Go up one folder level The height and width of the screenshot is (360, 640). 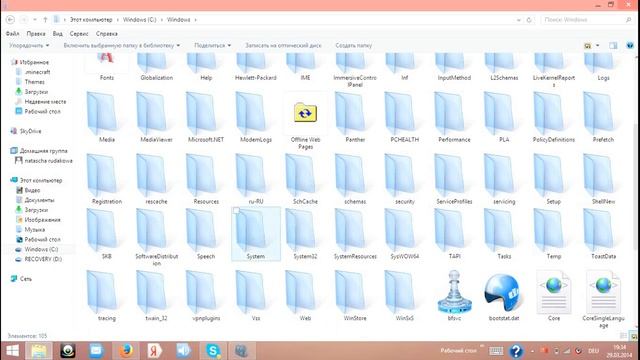45,20
